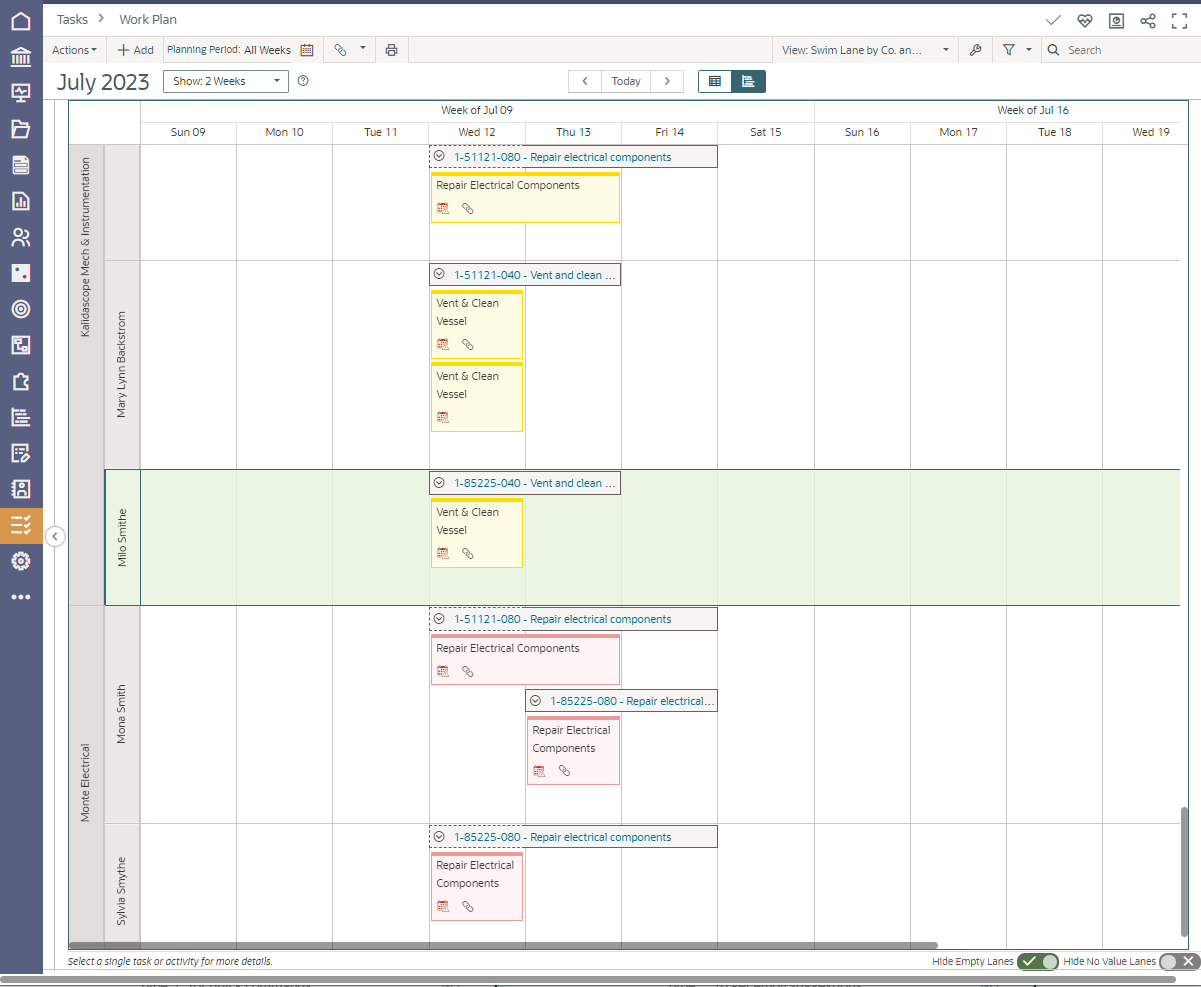Switch to the swim lane chart view icon

pyautogui.click(x=748, y=81)
